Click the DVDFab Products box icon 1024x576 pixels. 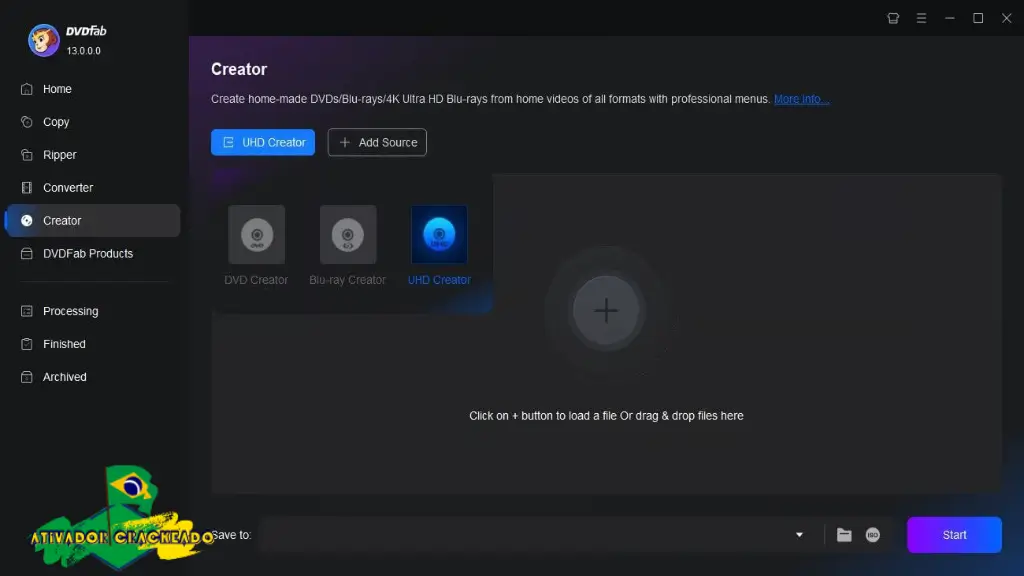[27, 253]
